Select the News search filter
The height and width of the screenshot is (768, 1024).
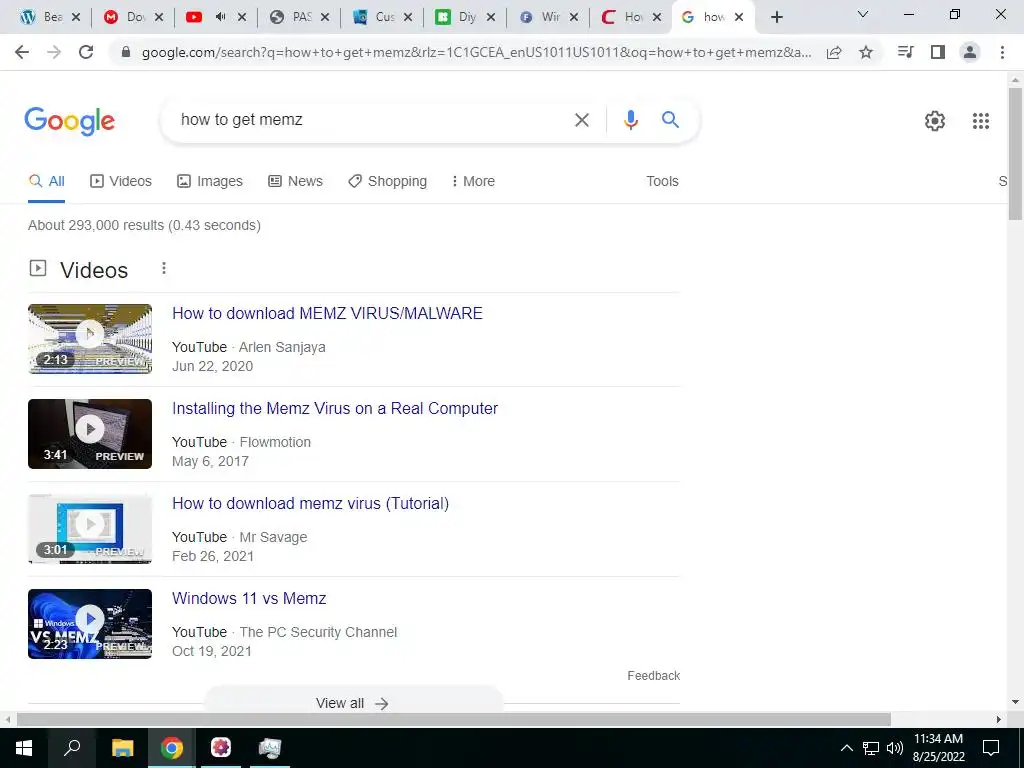[295, 182]
